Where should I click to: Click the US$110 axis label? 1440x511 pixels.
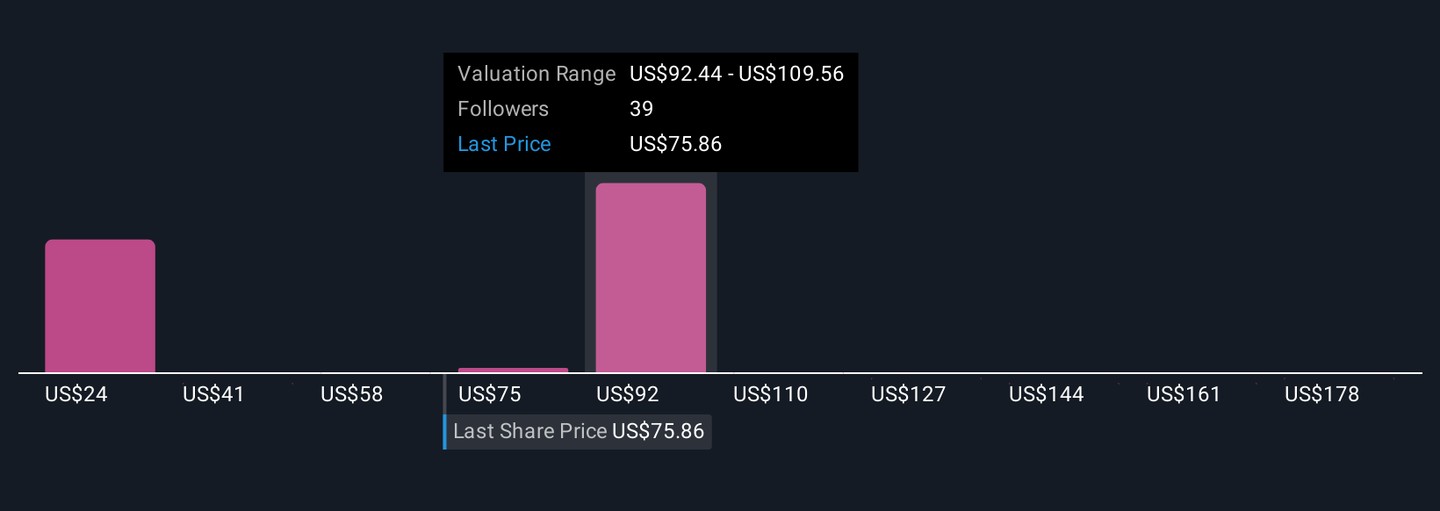point(770,394)
